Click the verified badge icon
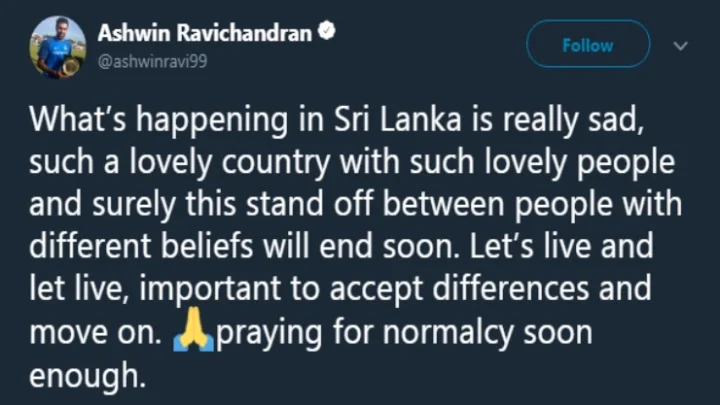The image size is (720, 405). 326,33
